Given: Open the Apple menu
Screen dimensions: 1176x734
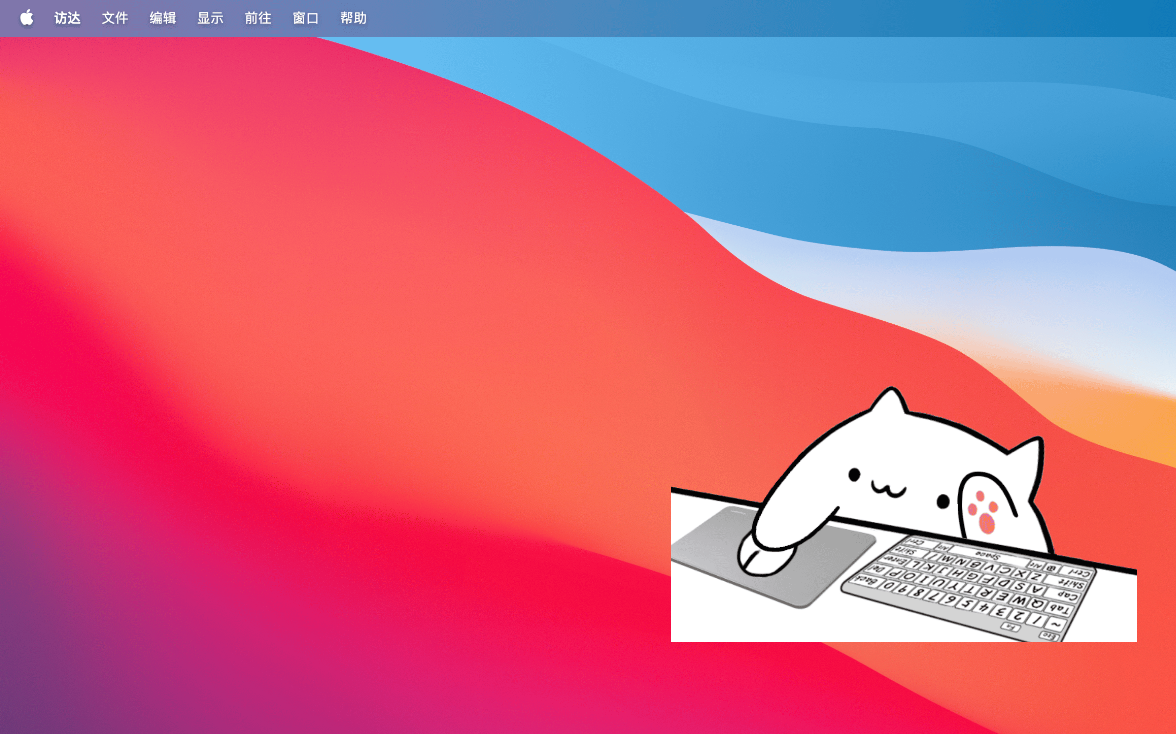Looking at the screenshot, I should [x=27, y=17].
